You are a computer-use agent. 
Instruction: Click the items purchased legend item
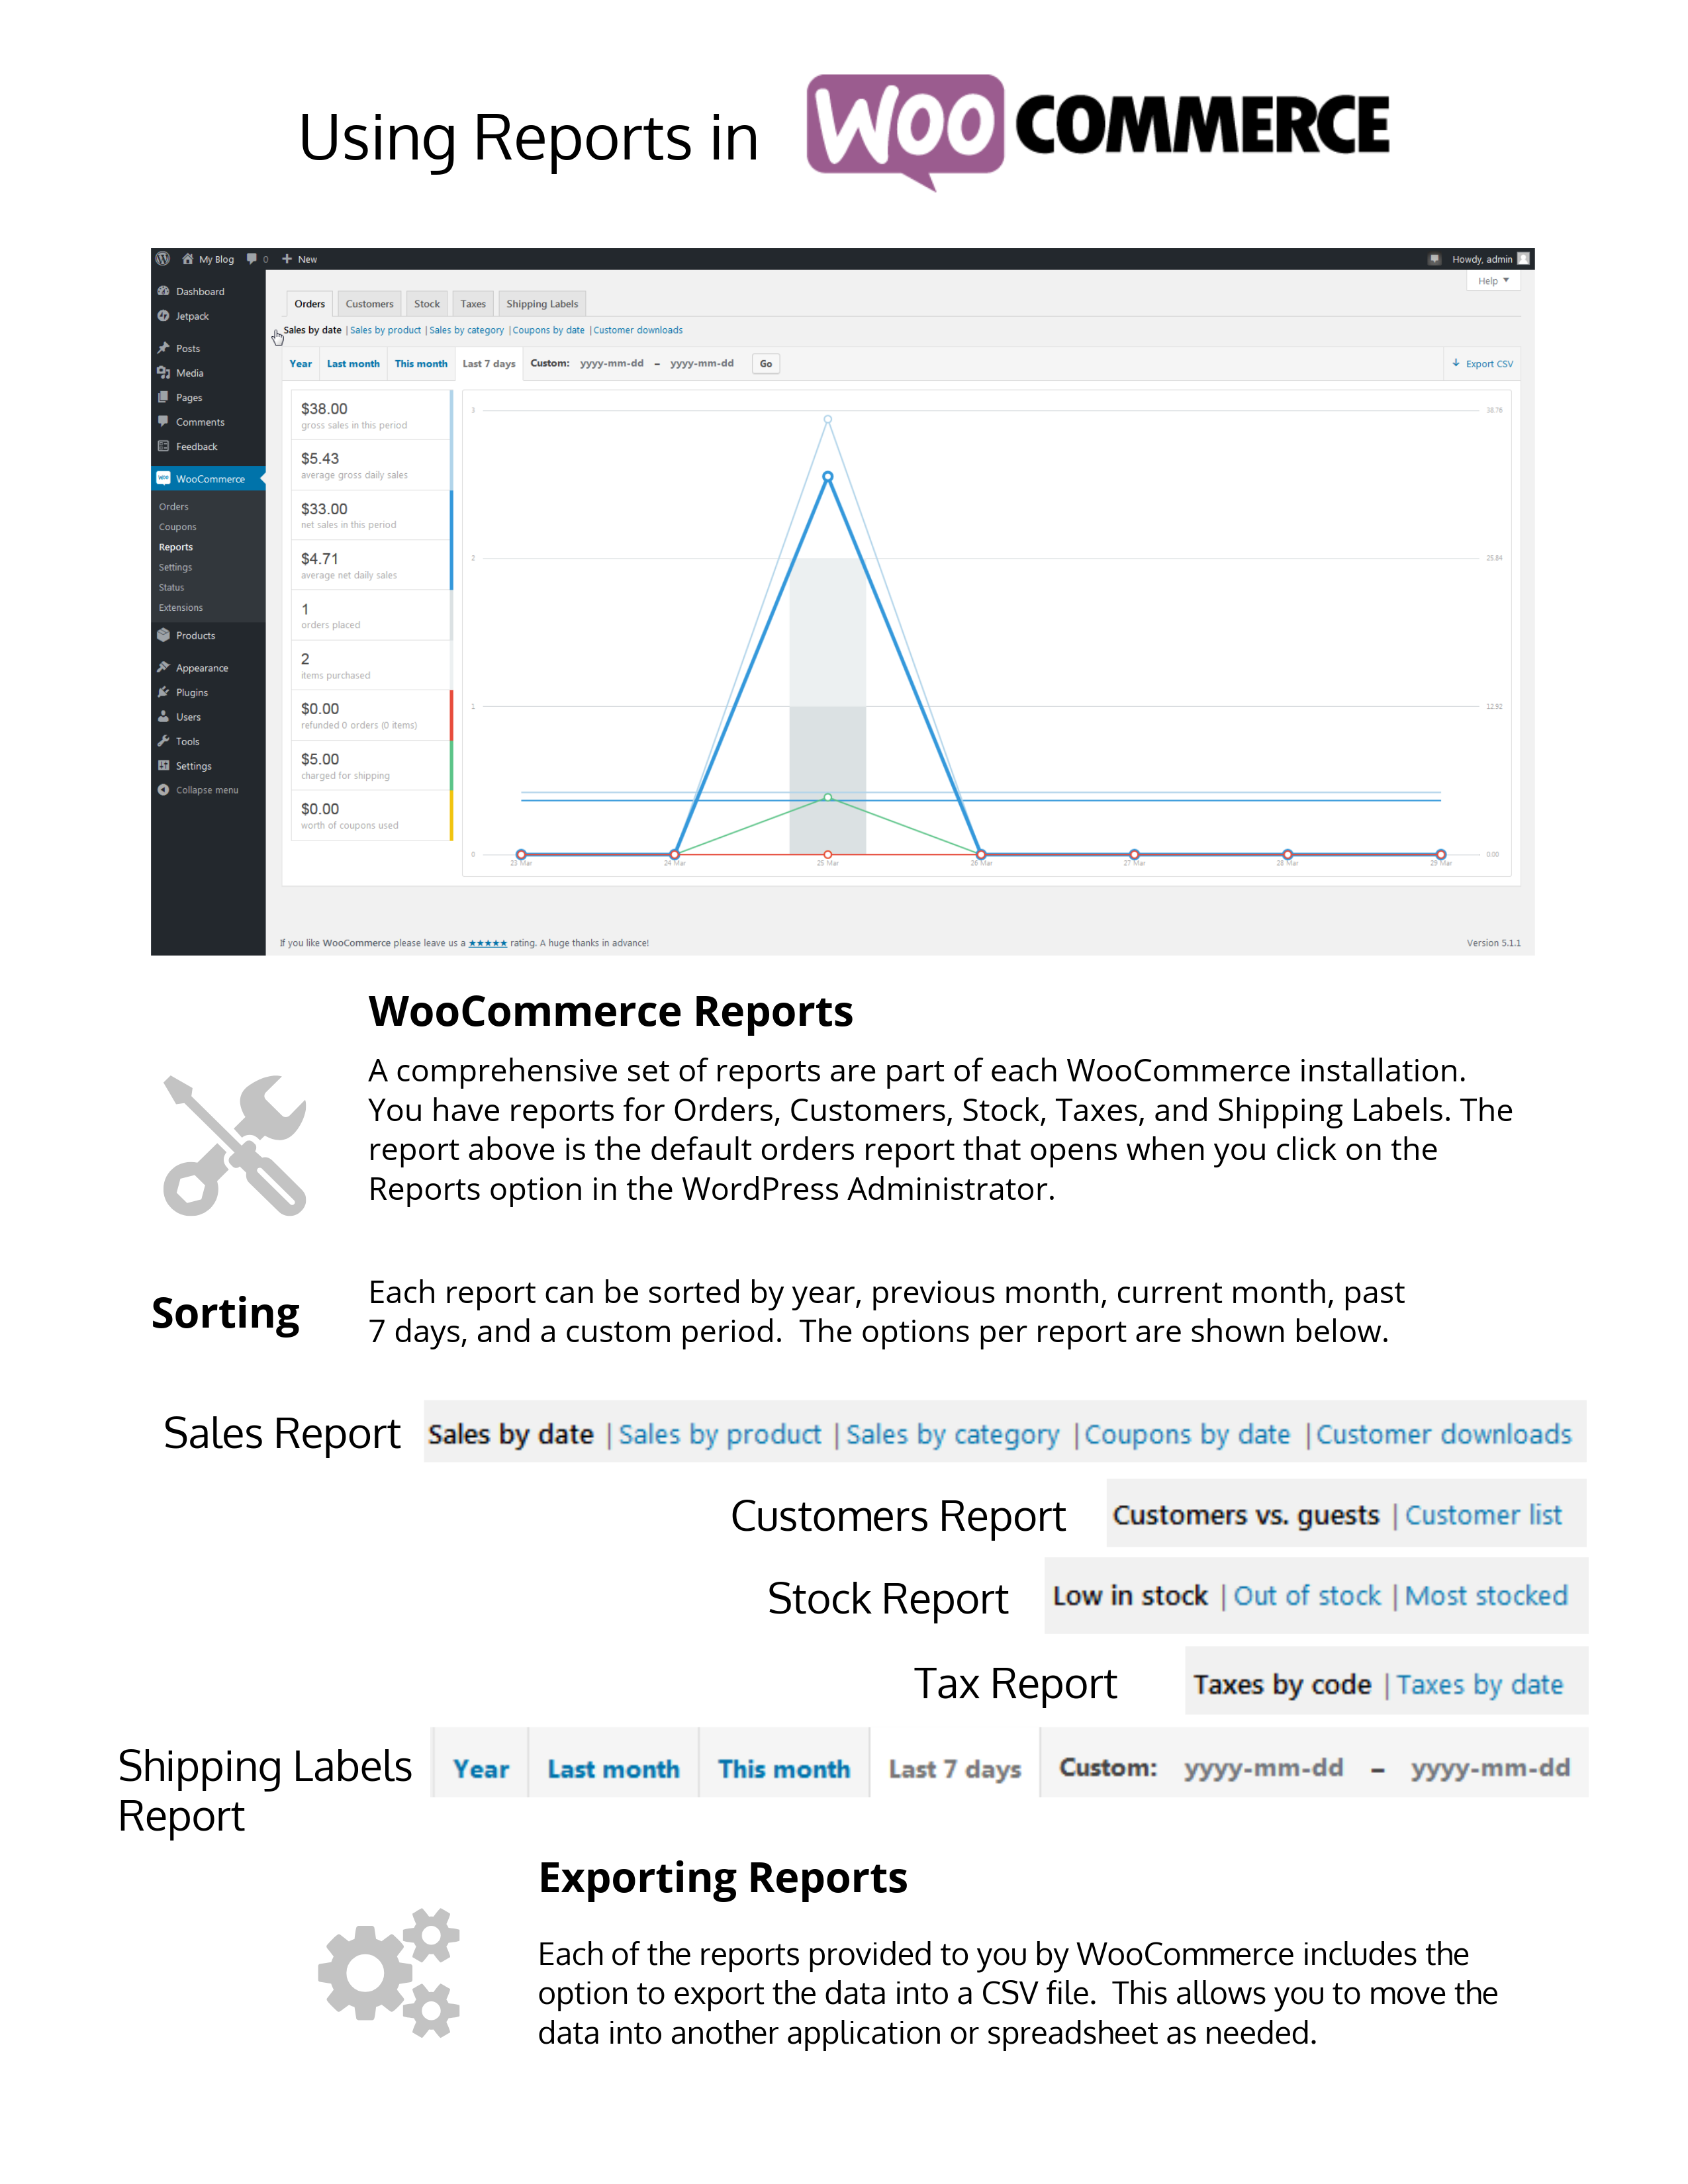coord(371,665)
